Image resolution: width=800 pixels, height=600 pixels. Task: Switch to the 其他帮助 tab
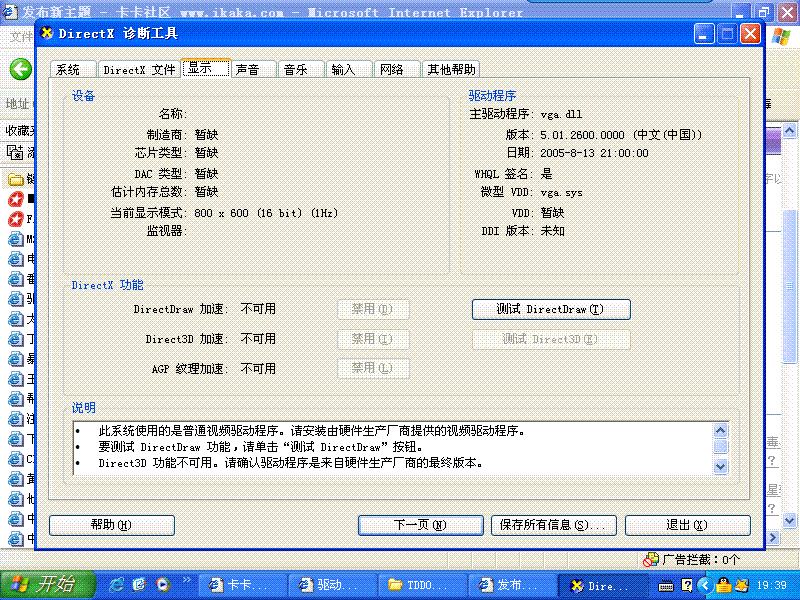(451, 69)
